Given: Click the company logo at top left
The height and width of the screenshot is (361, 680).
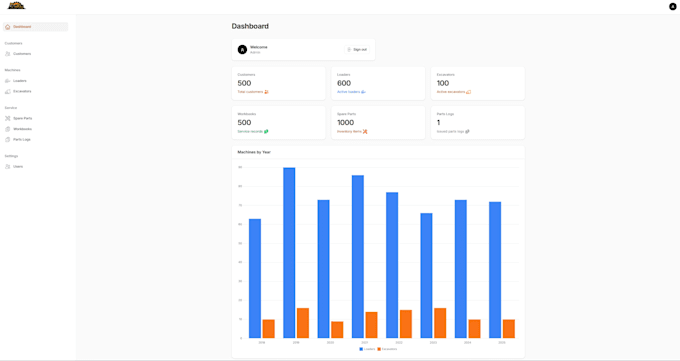Looking at the screenshot, I should (16, 6).
